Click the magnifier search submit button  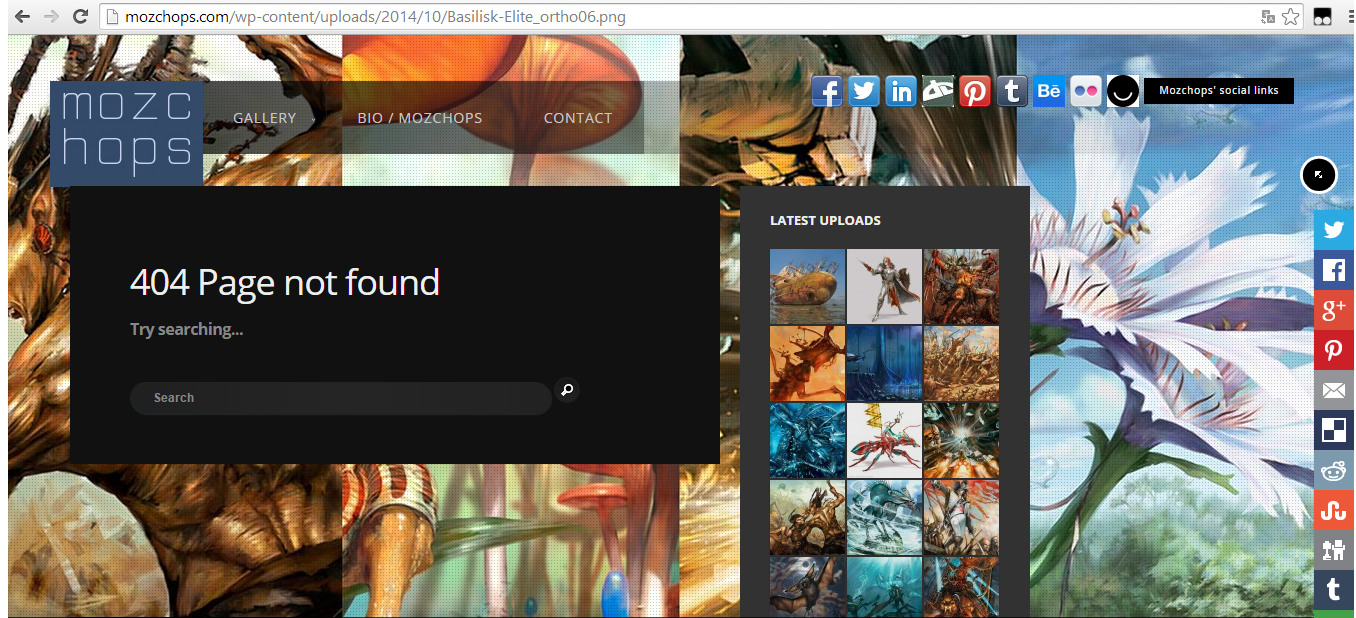(567, 390)
